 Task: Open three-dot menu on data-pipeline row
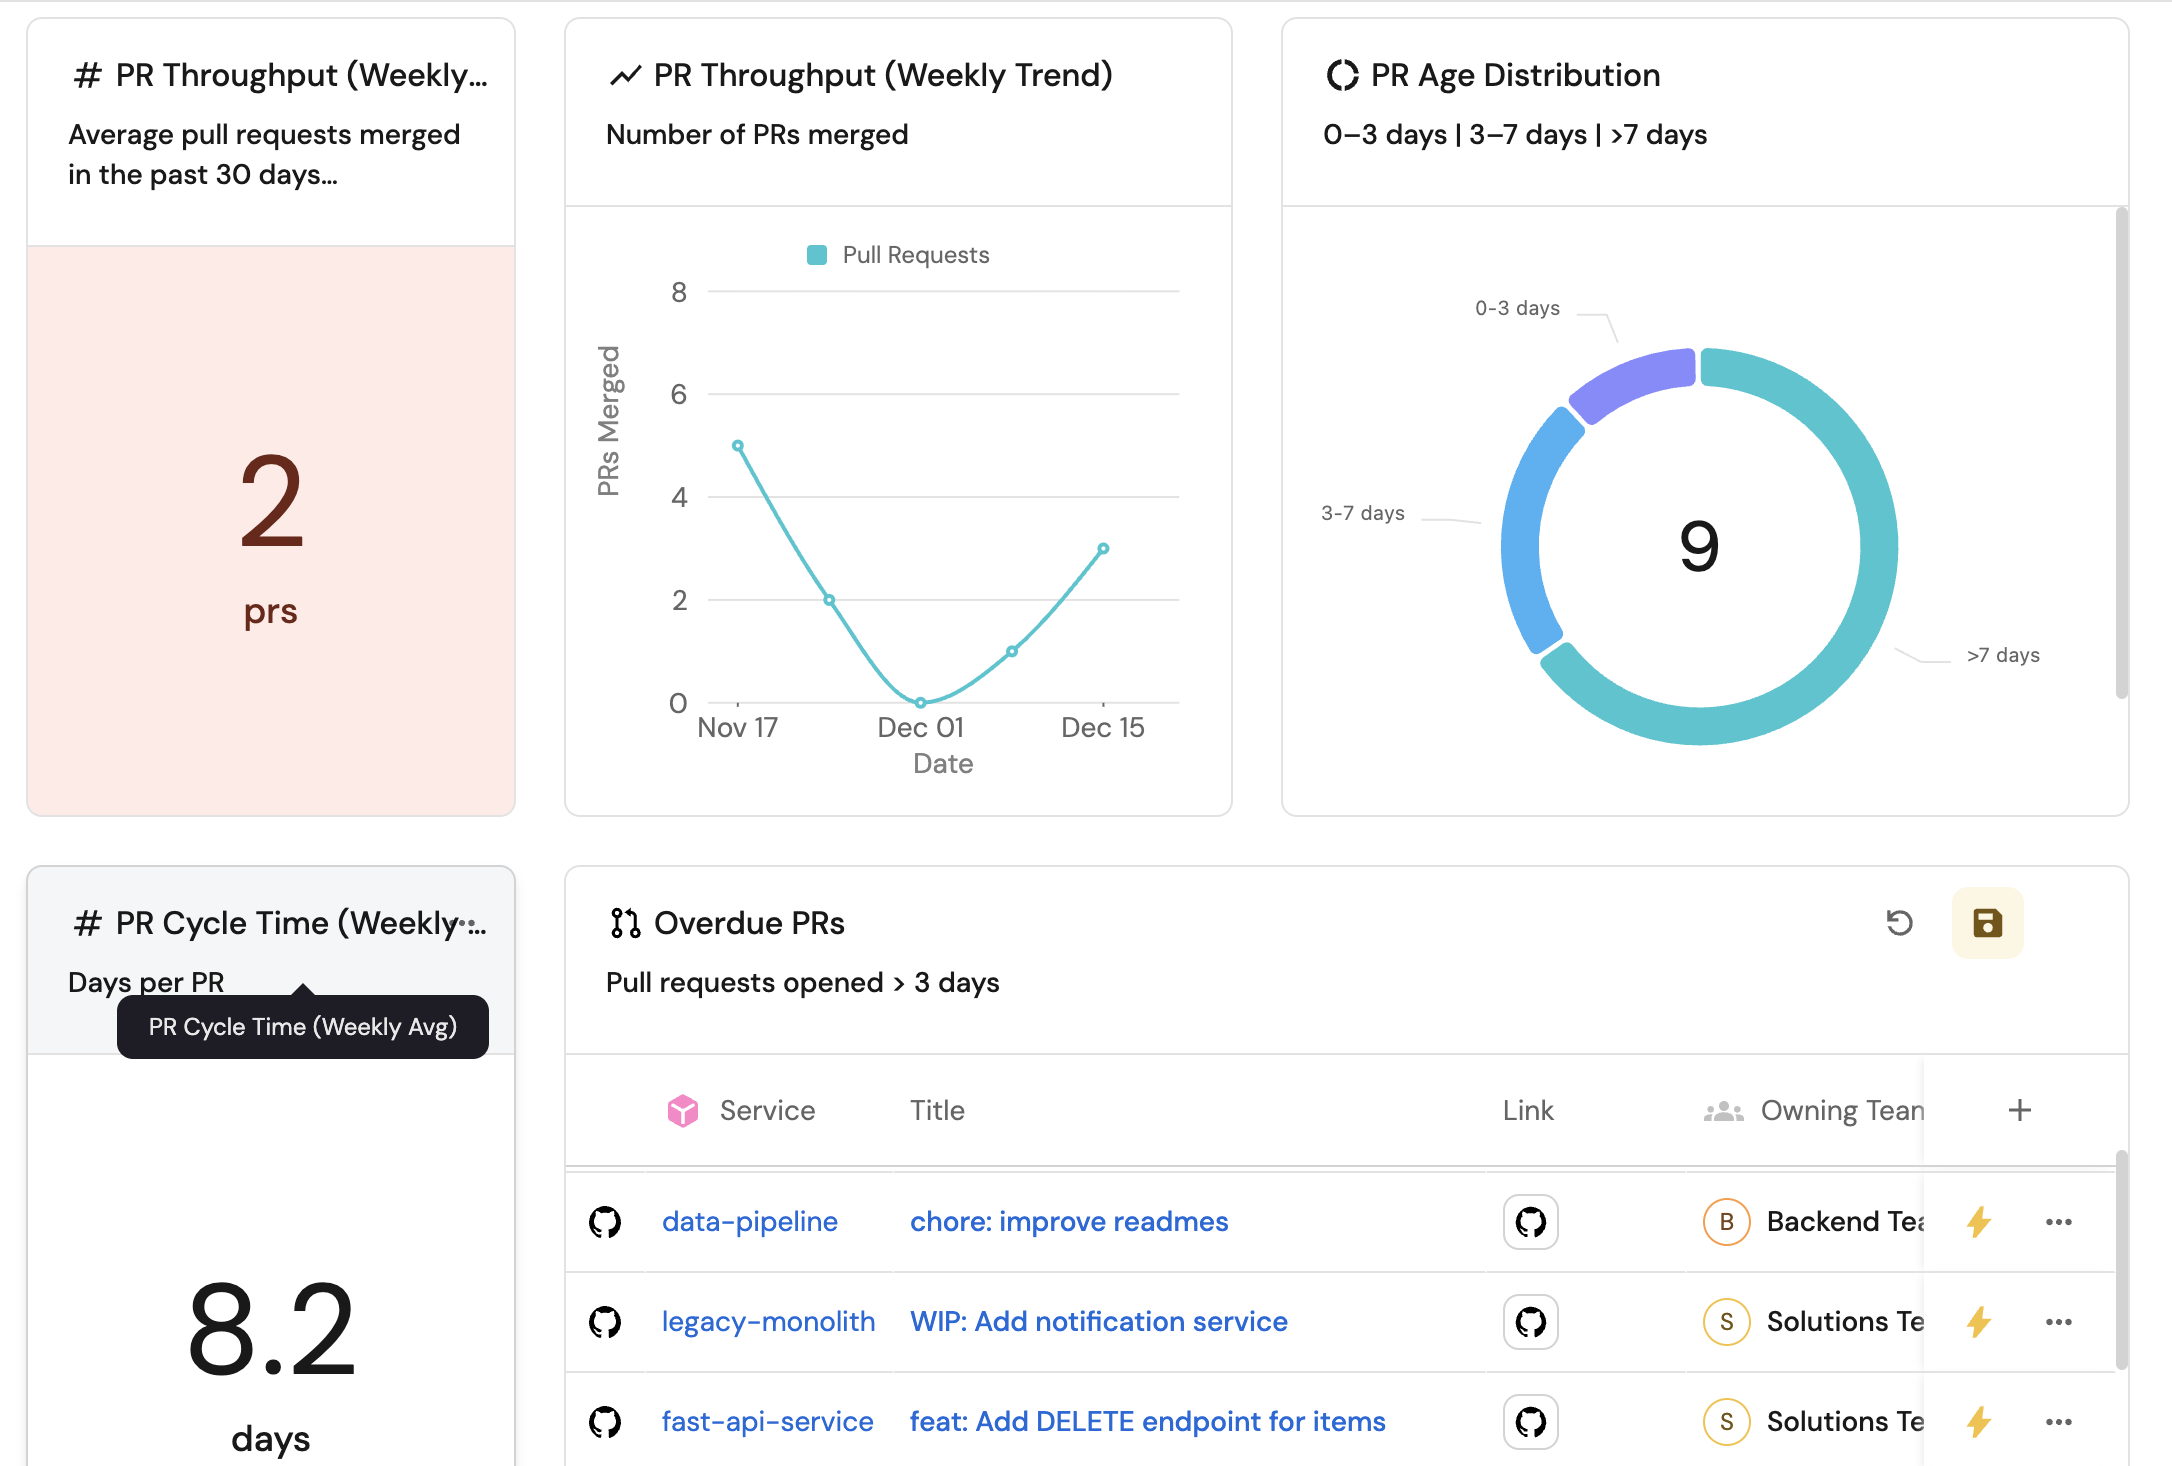click(2058, 1221)
